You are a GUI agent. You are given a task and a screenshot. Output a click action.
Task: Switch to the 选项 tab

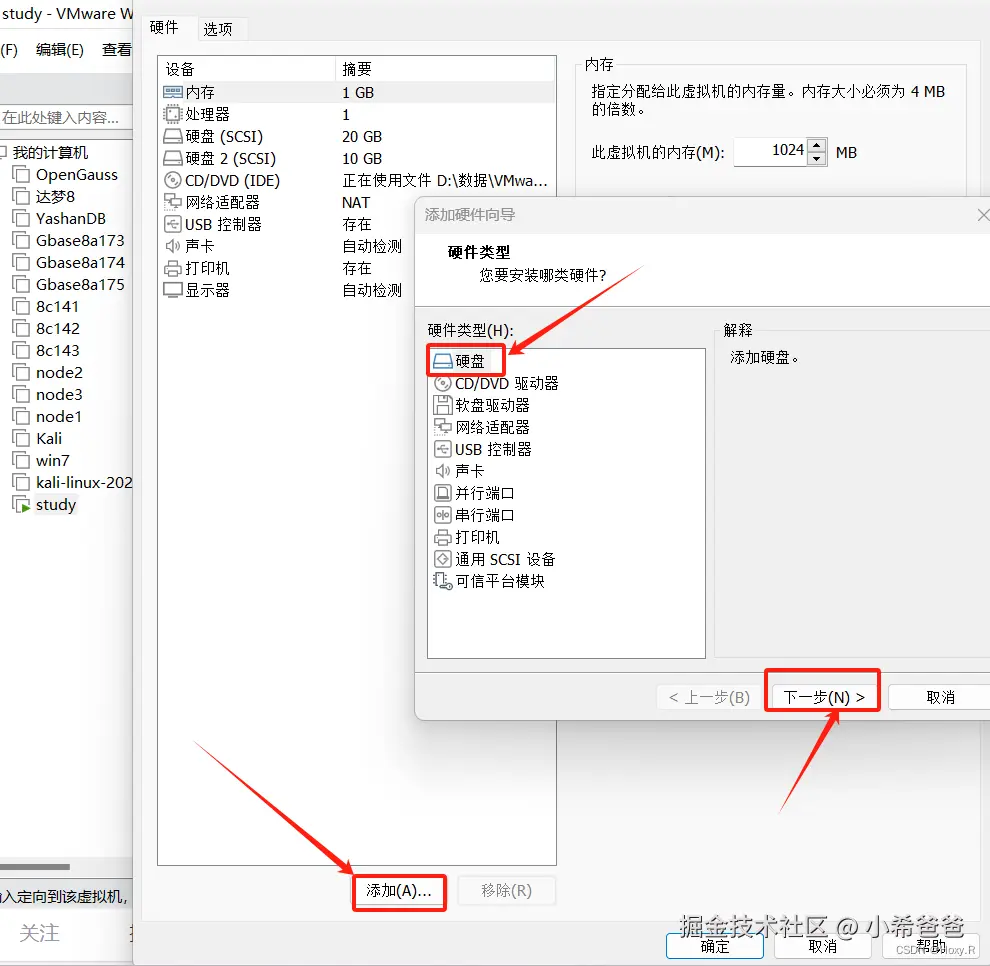[x=218, y=29]
